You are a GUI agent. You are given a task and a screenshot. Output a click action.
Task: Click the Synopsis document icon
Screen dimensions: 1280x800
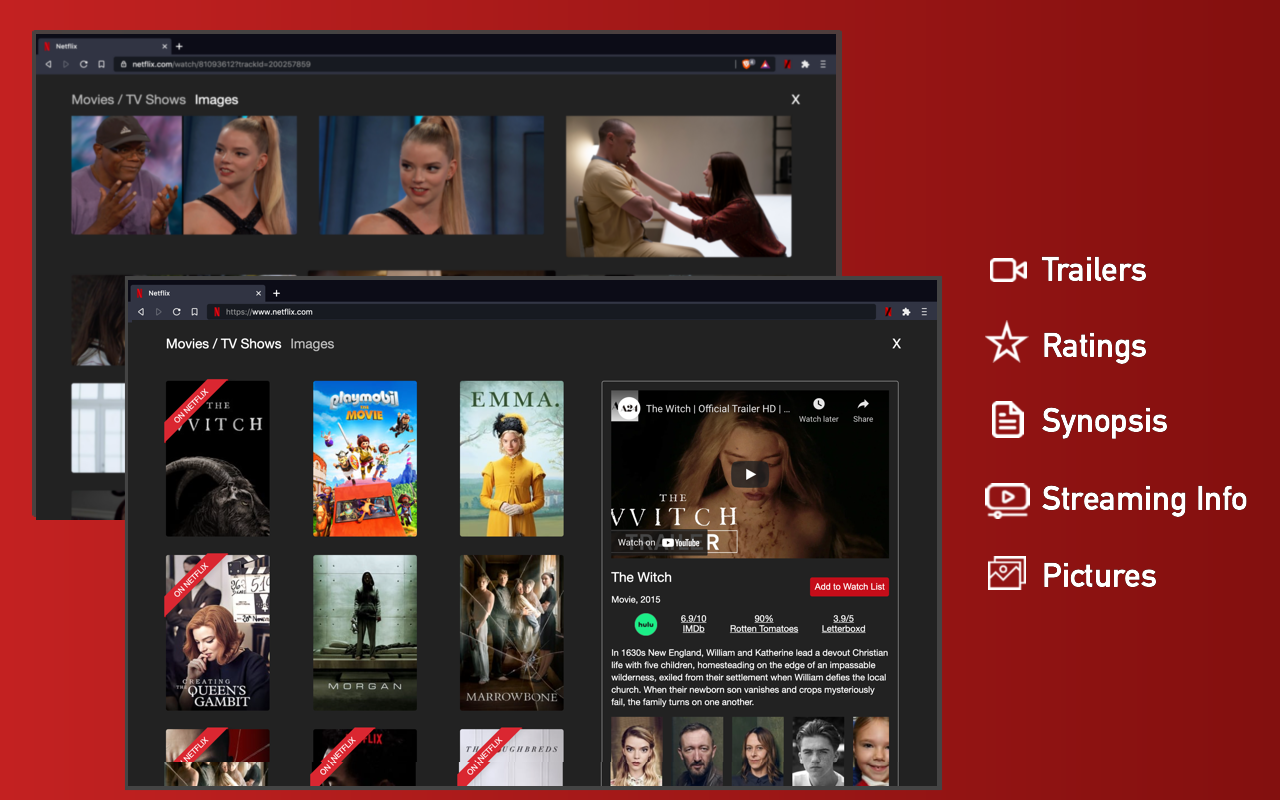click(x=1005, y=420)
